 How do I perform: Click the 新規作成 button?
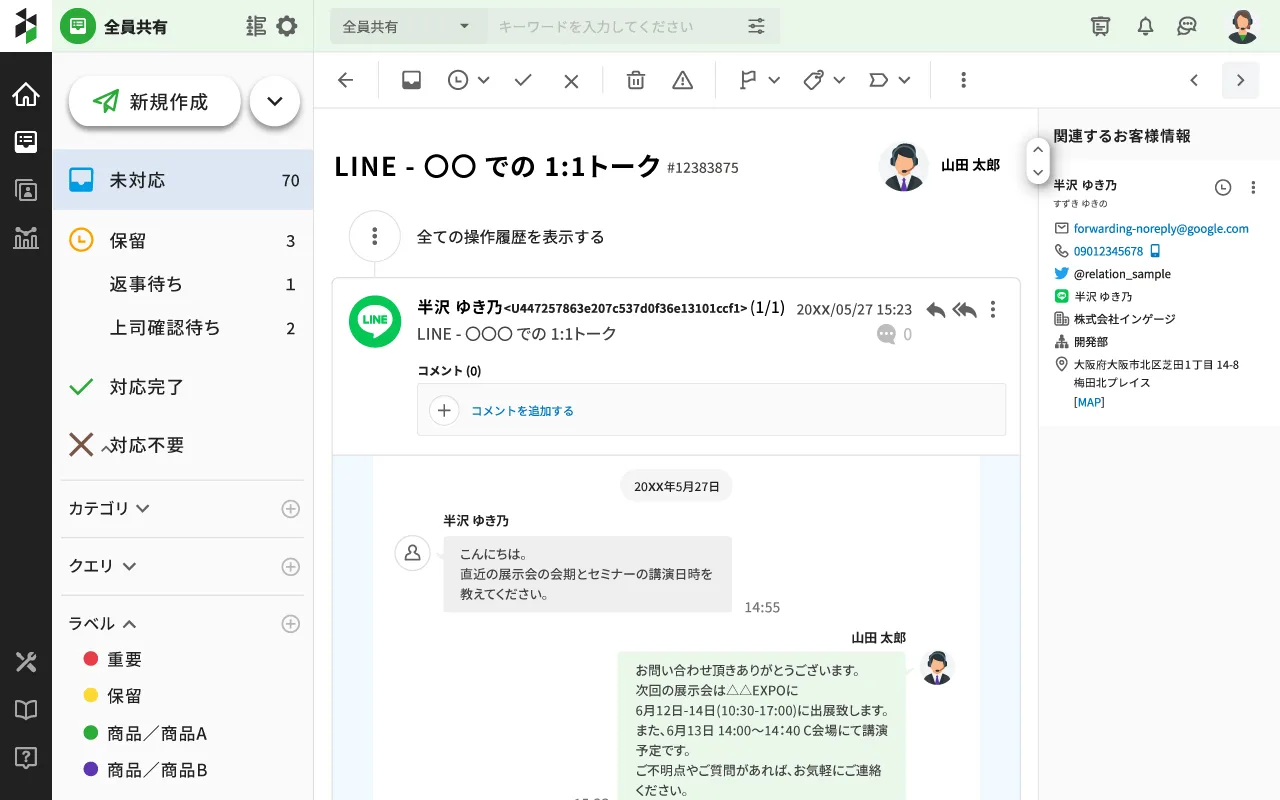click(155, 101)
